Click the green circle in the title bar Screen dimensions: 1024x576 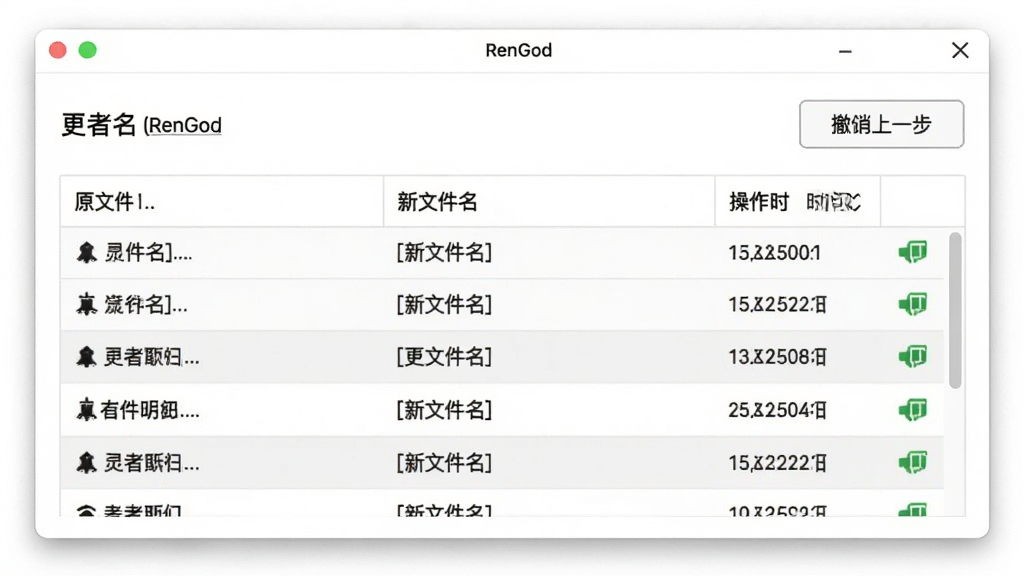point(88,50)
